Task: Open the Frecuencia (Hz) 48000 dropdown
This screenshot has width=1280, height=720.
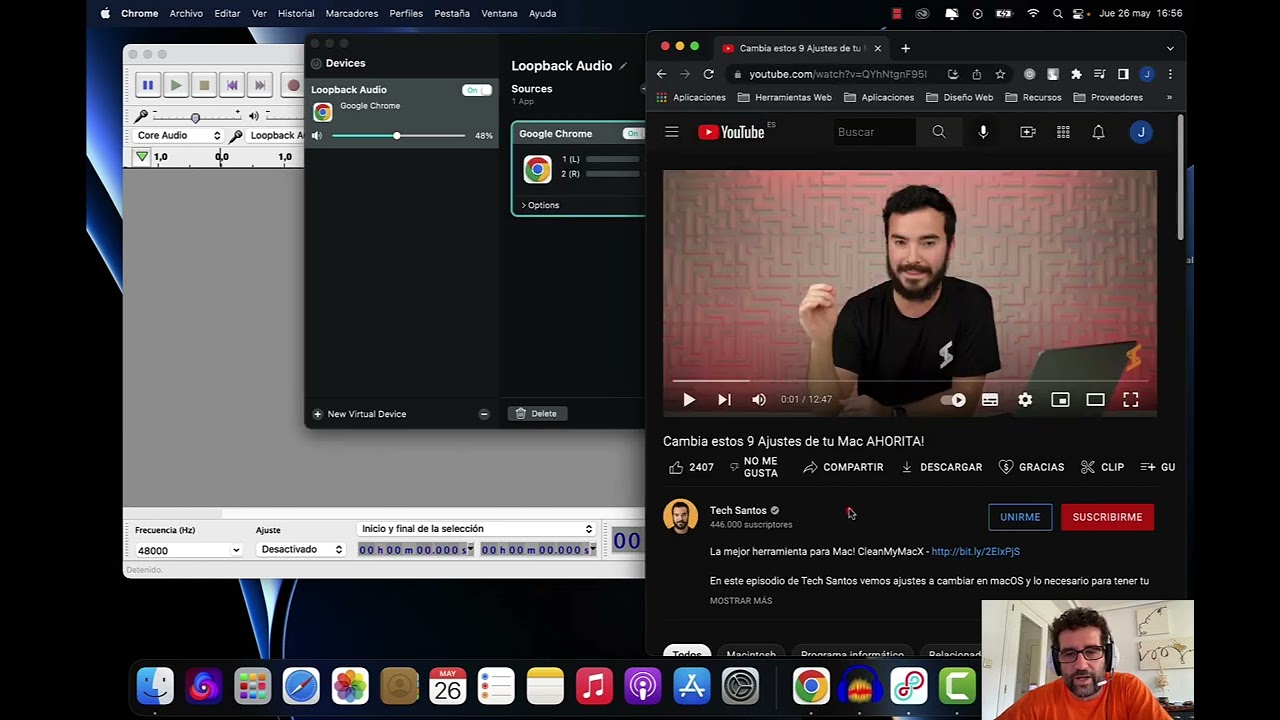Action: click(189, 550)
